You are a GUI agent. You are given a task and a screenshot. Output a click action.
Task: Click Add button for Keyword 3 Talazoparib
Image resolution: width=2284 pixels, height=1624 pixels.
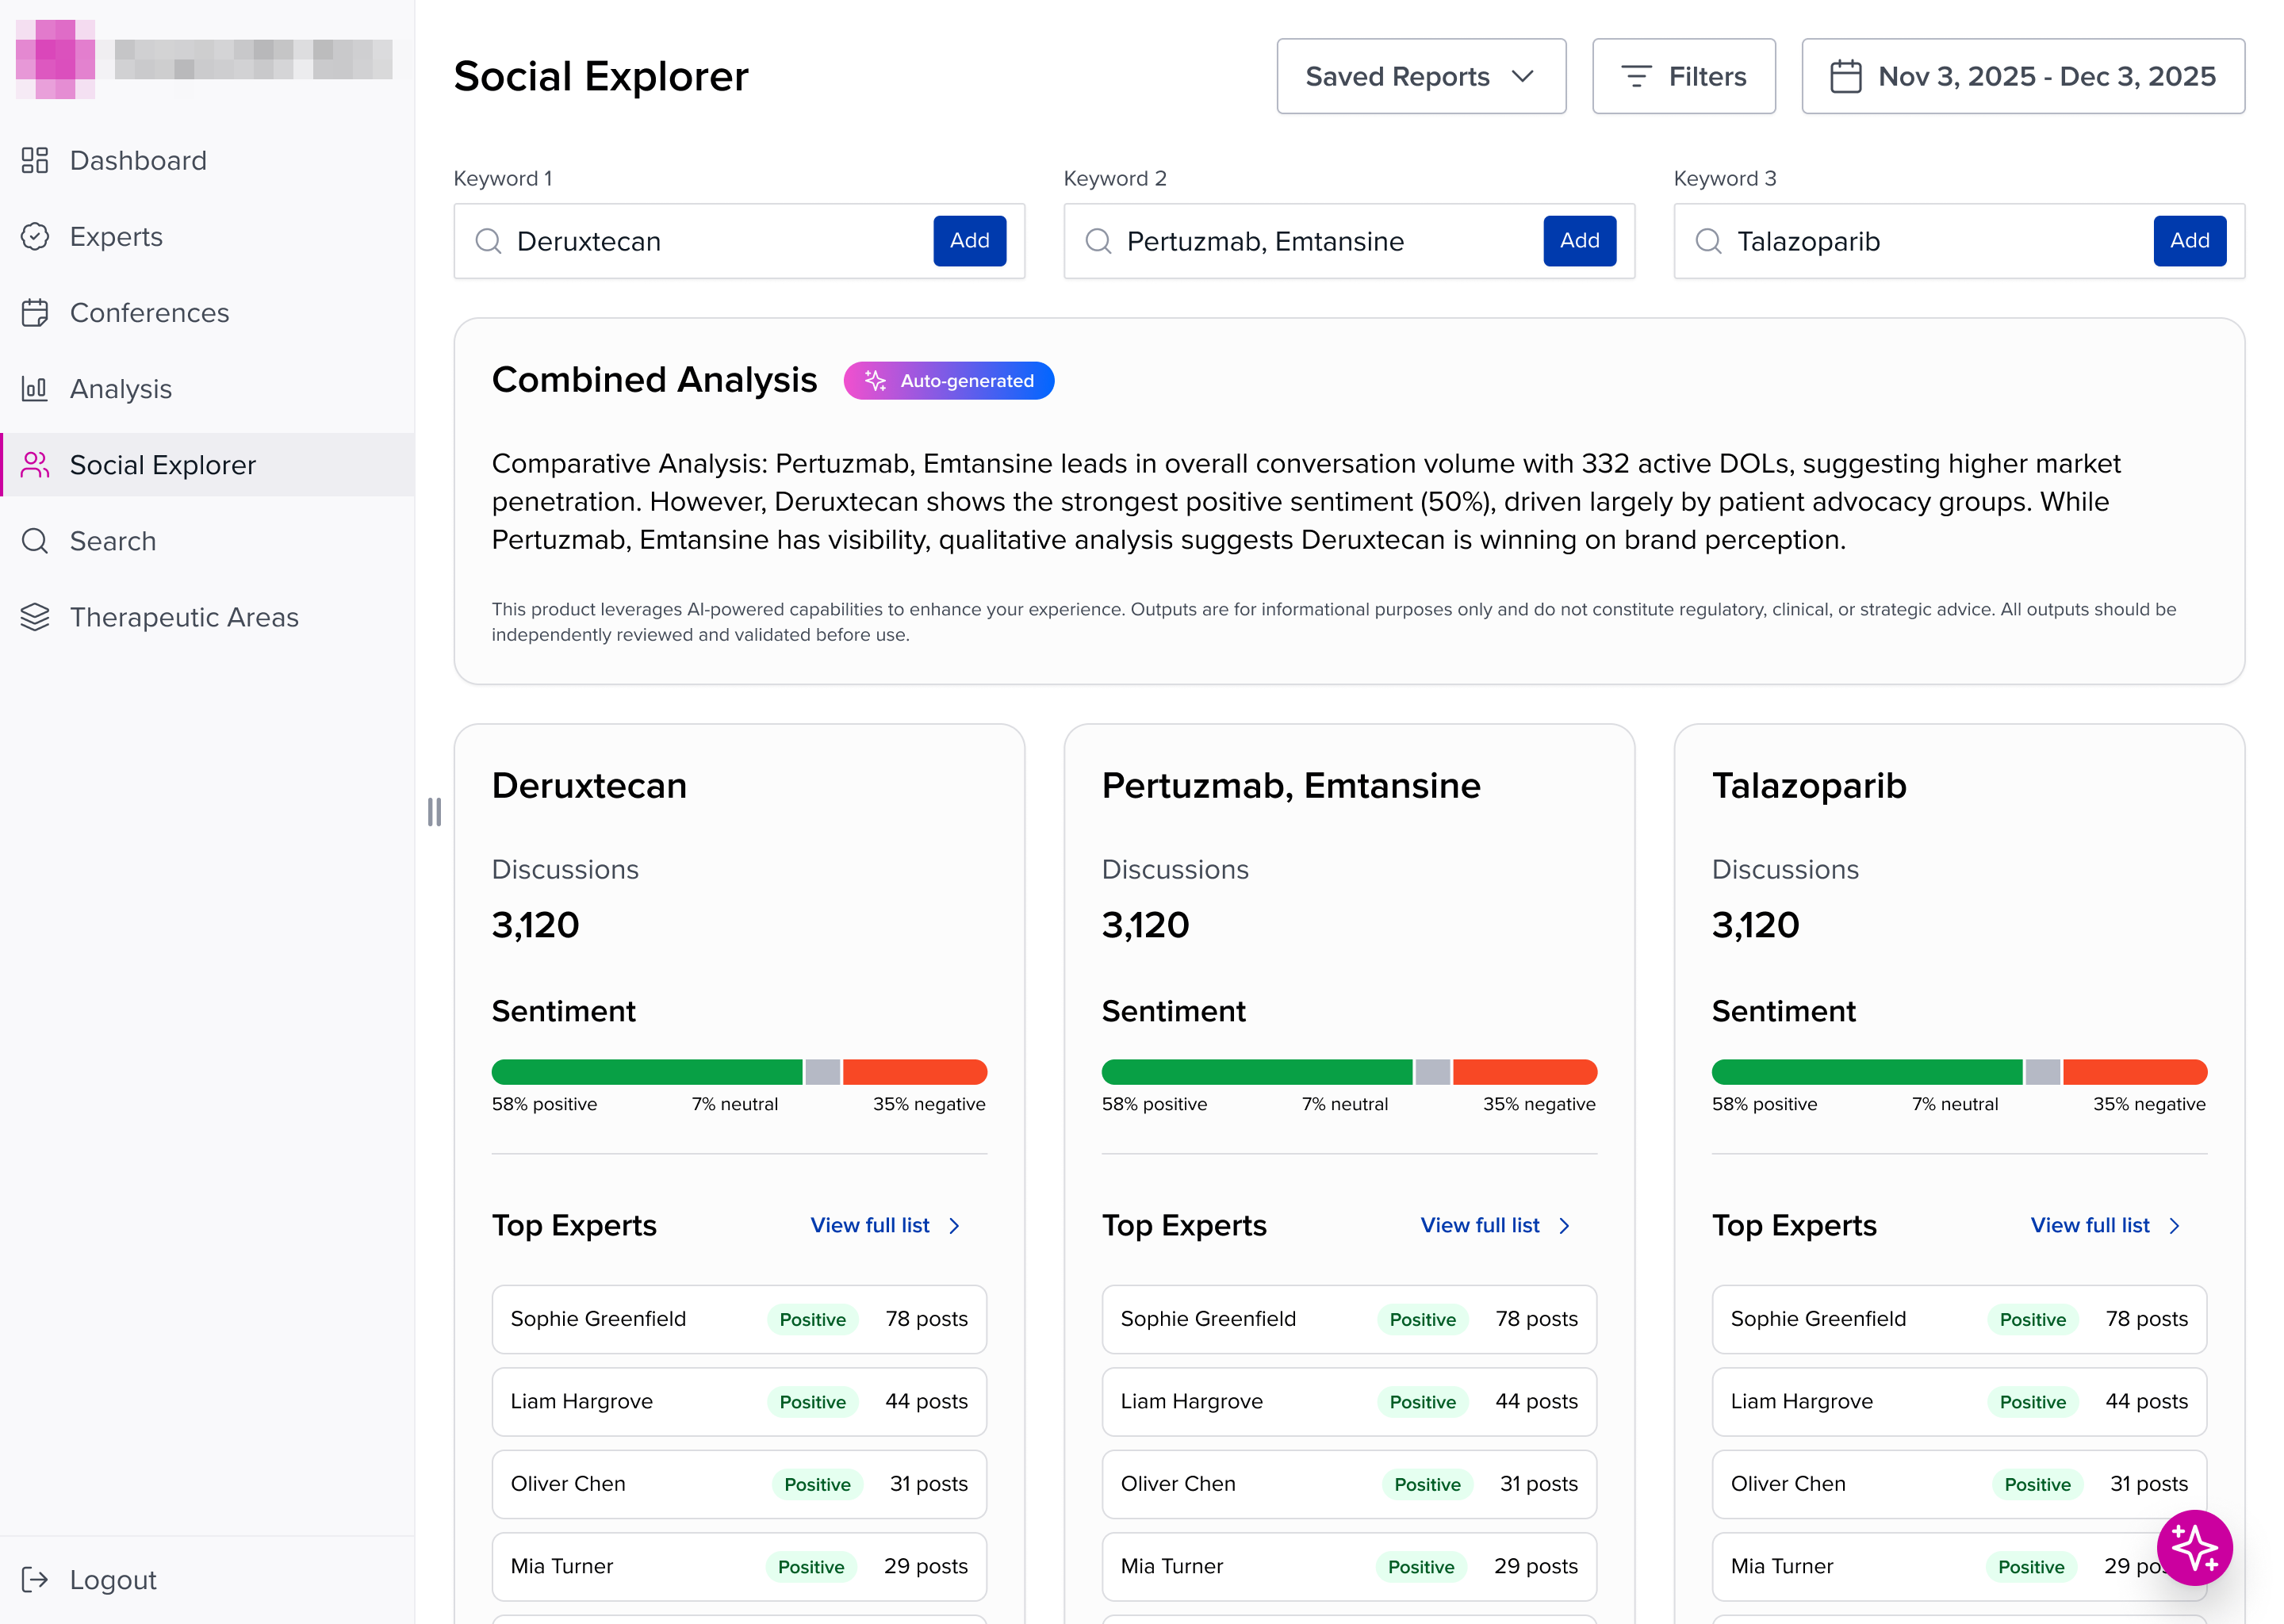pos(2189,241)
